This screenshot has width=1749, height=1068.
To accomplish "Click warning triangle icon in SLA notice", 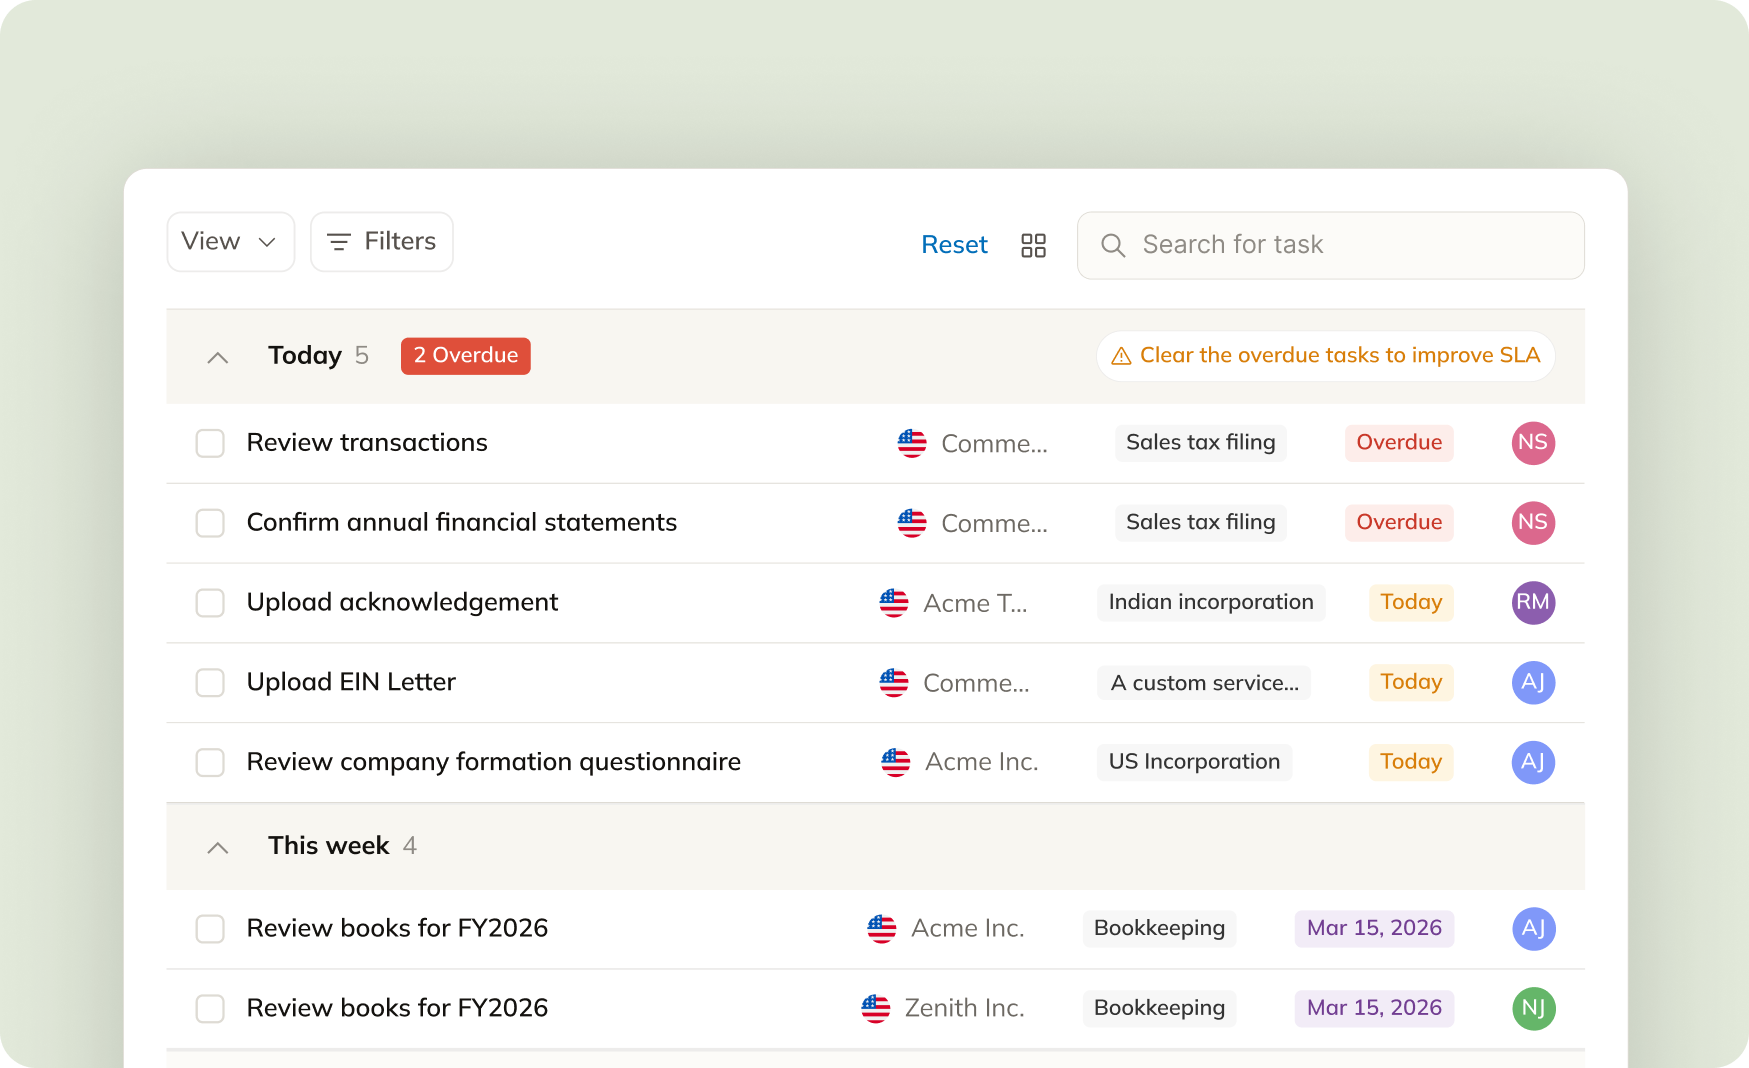I will (x=1121, y=356).
